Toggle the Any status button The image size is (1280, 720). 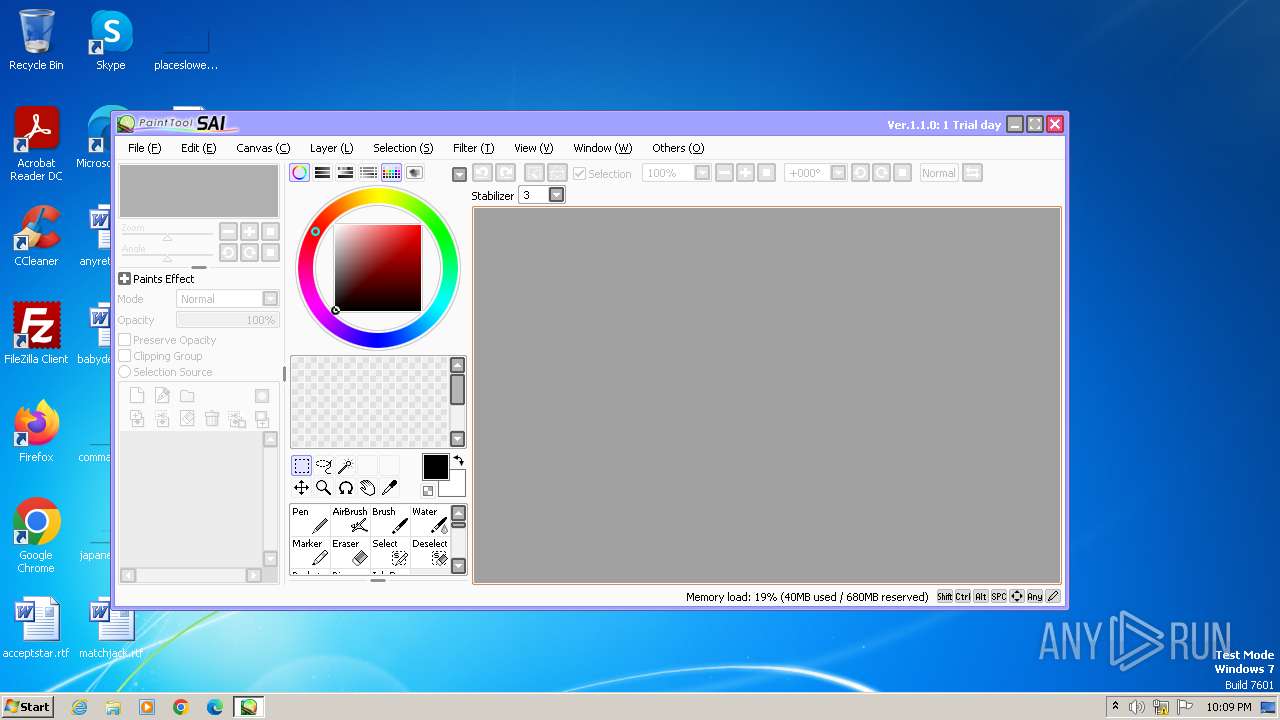(x=1035, y=596)
